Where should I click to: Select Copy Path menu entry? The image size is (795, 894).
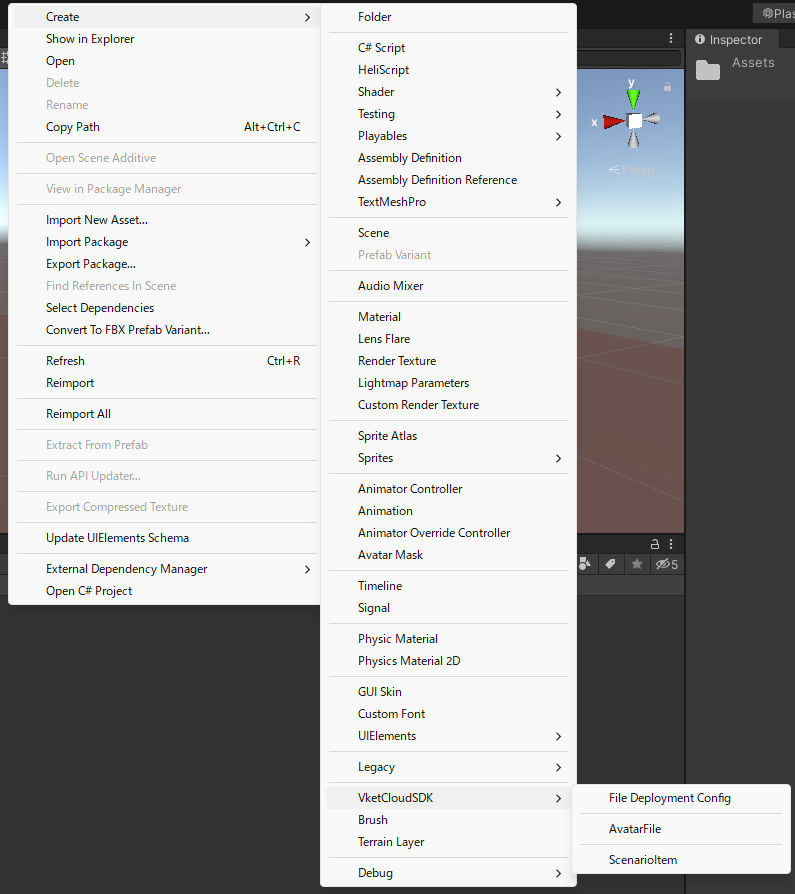pyautogui.click(x=166, y=127)
